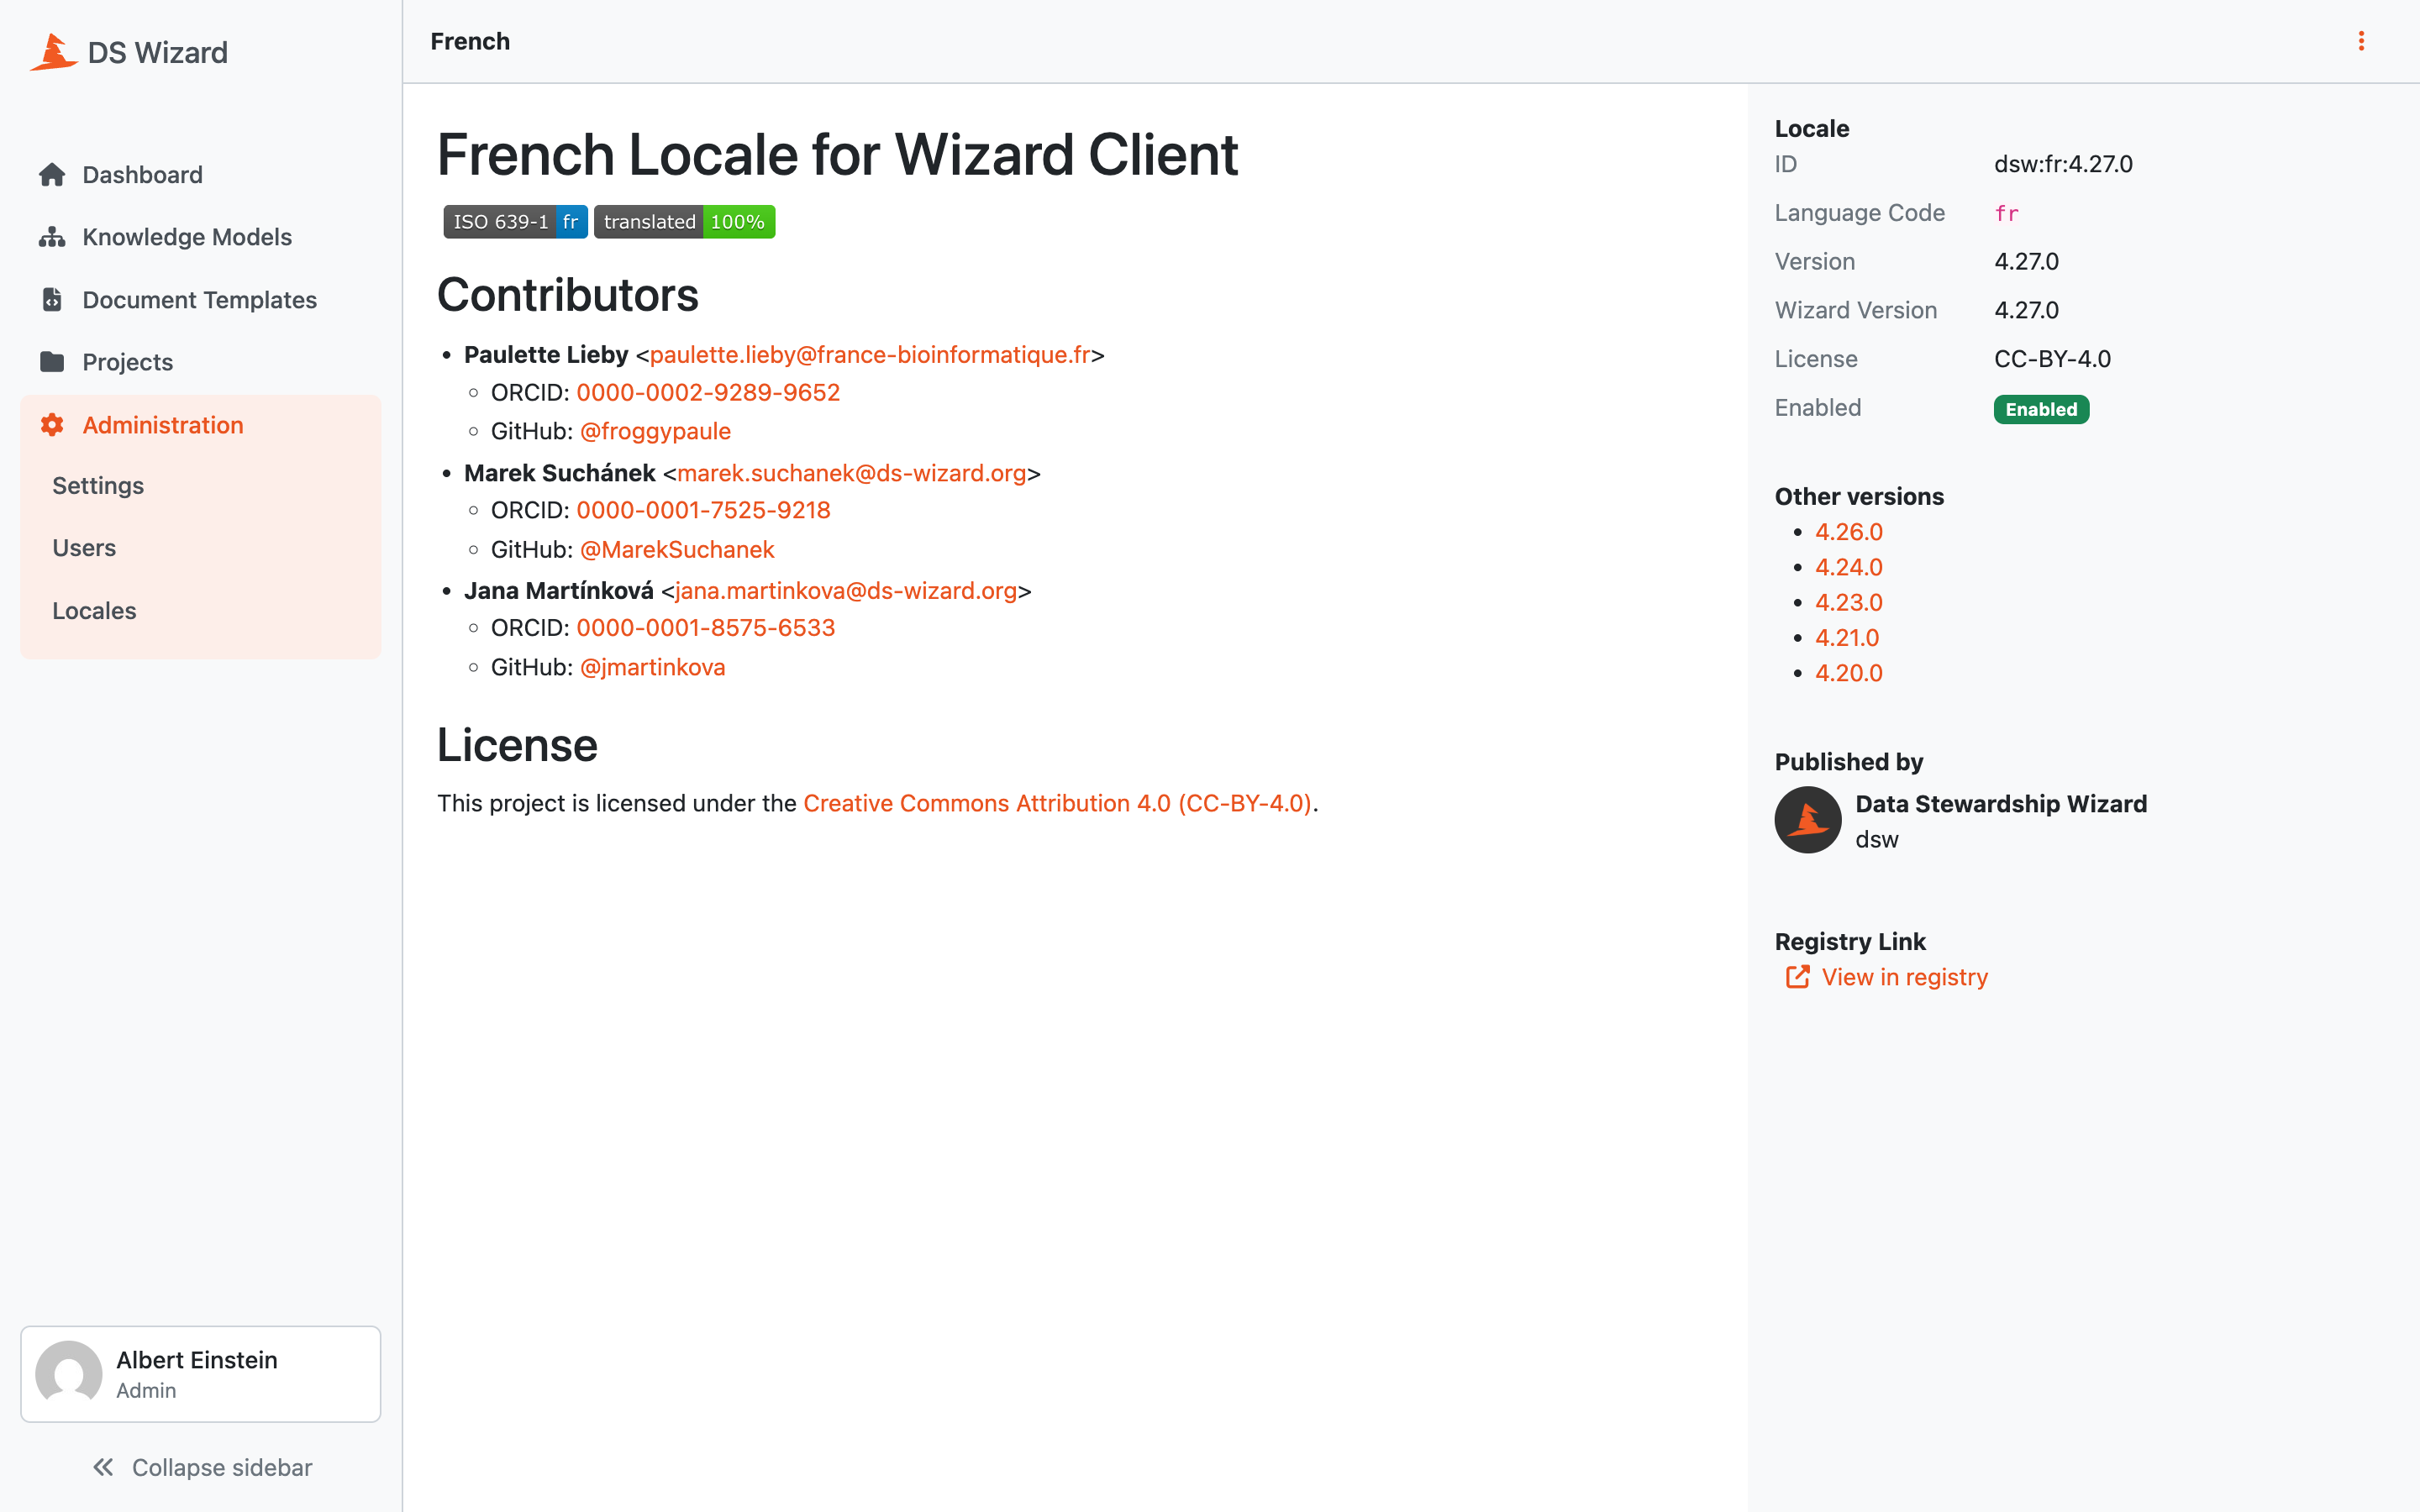This screenshot has height=1512, width=2420.
Task: Open GitHub @jmartinkova profile
Action: (x=653, y=667)
